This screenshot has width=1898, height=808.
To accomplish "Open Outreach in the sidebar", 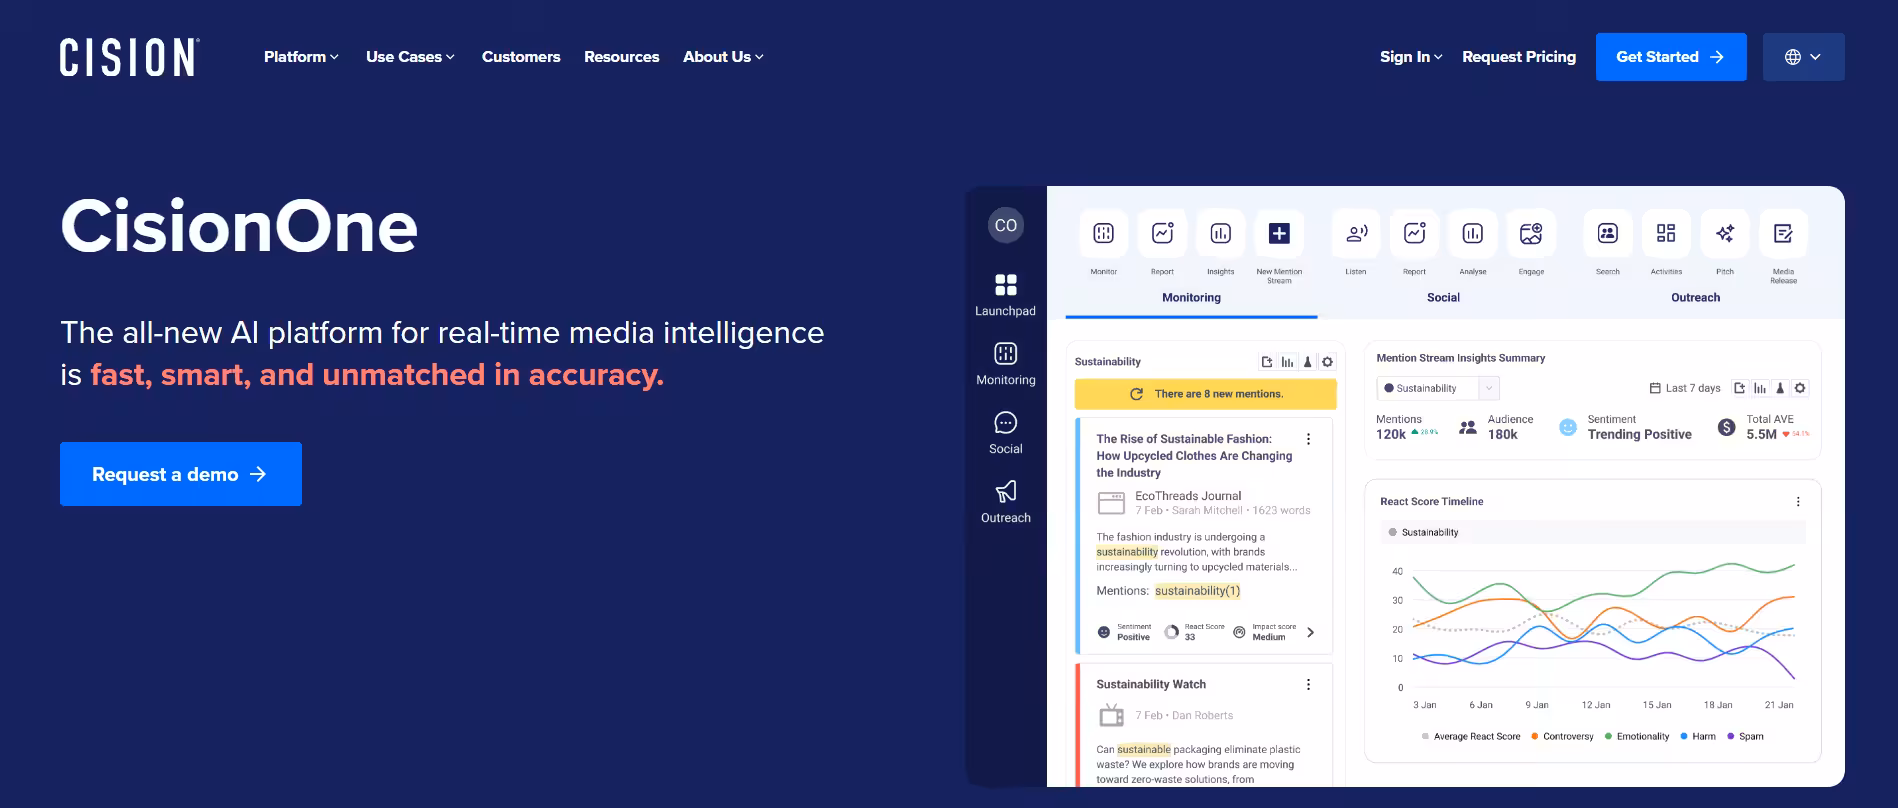I will [x=1006, y=502].
